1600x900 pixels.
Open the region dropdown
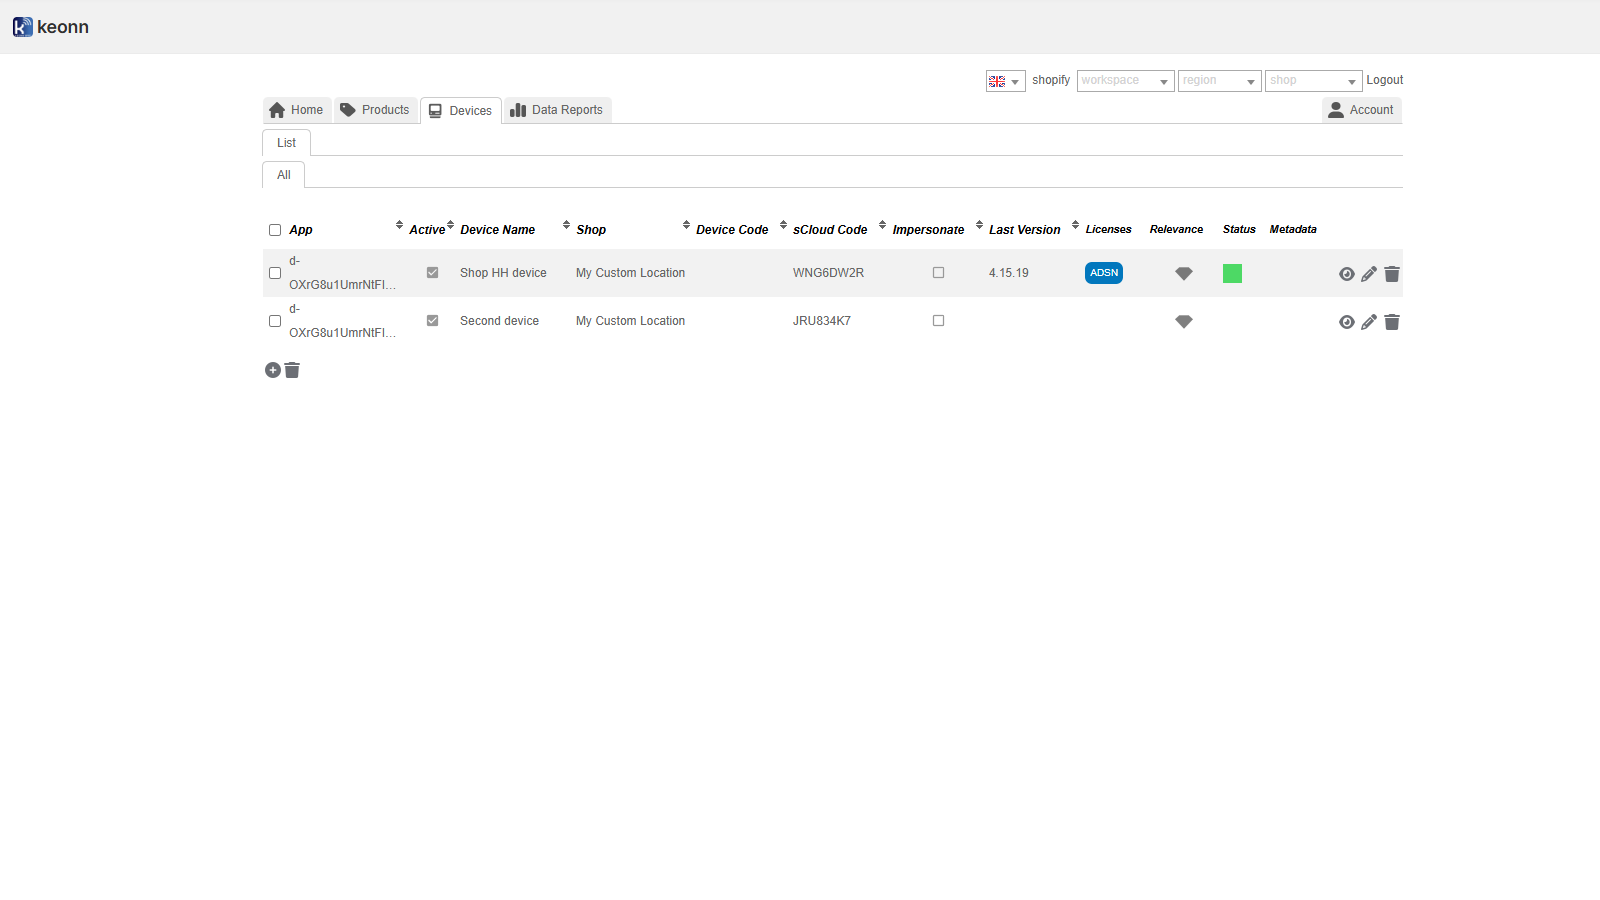[1219, 81]
